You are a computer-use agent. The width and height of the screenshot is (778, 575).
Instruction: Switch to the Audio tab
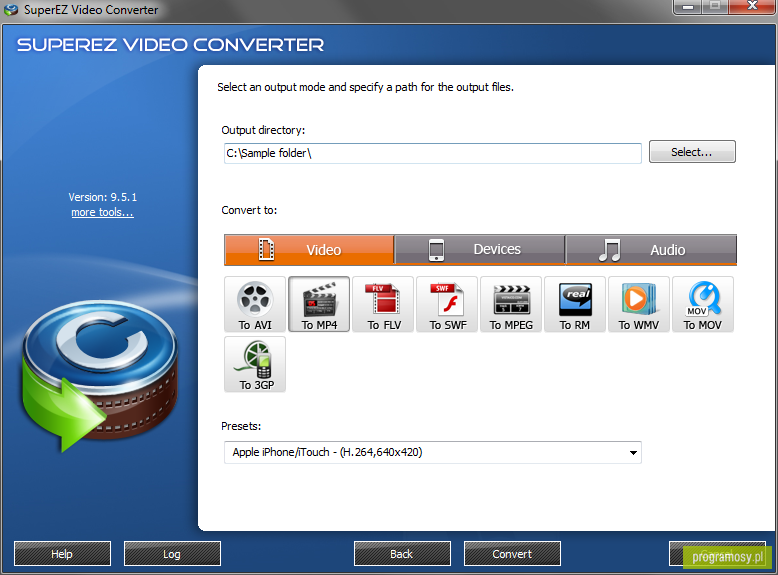[651, 250]
